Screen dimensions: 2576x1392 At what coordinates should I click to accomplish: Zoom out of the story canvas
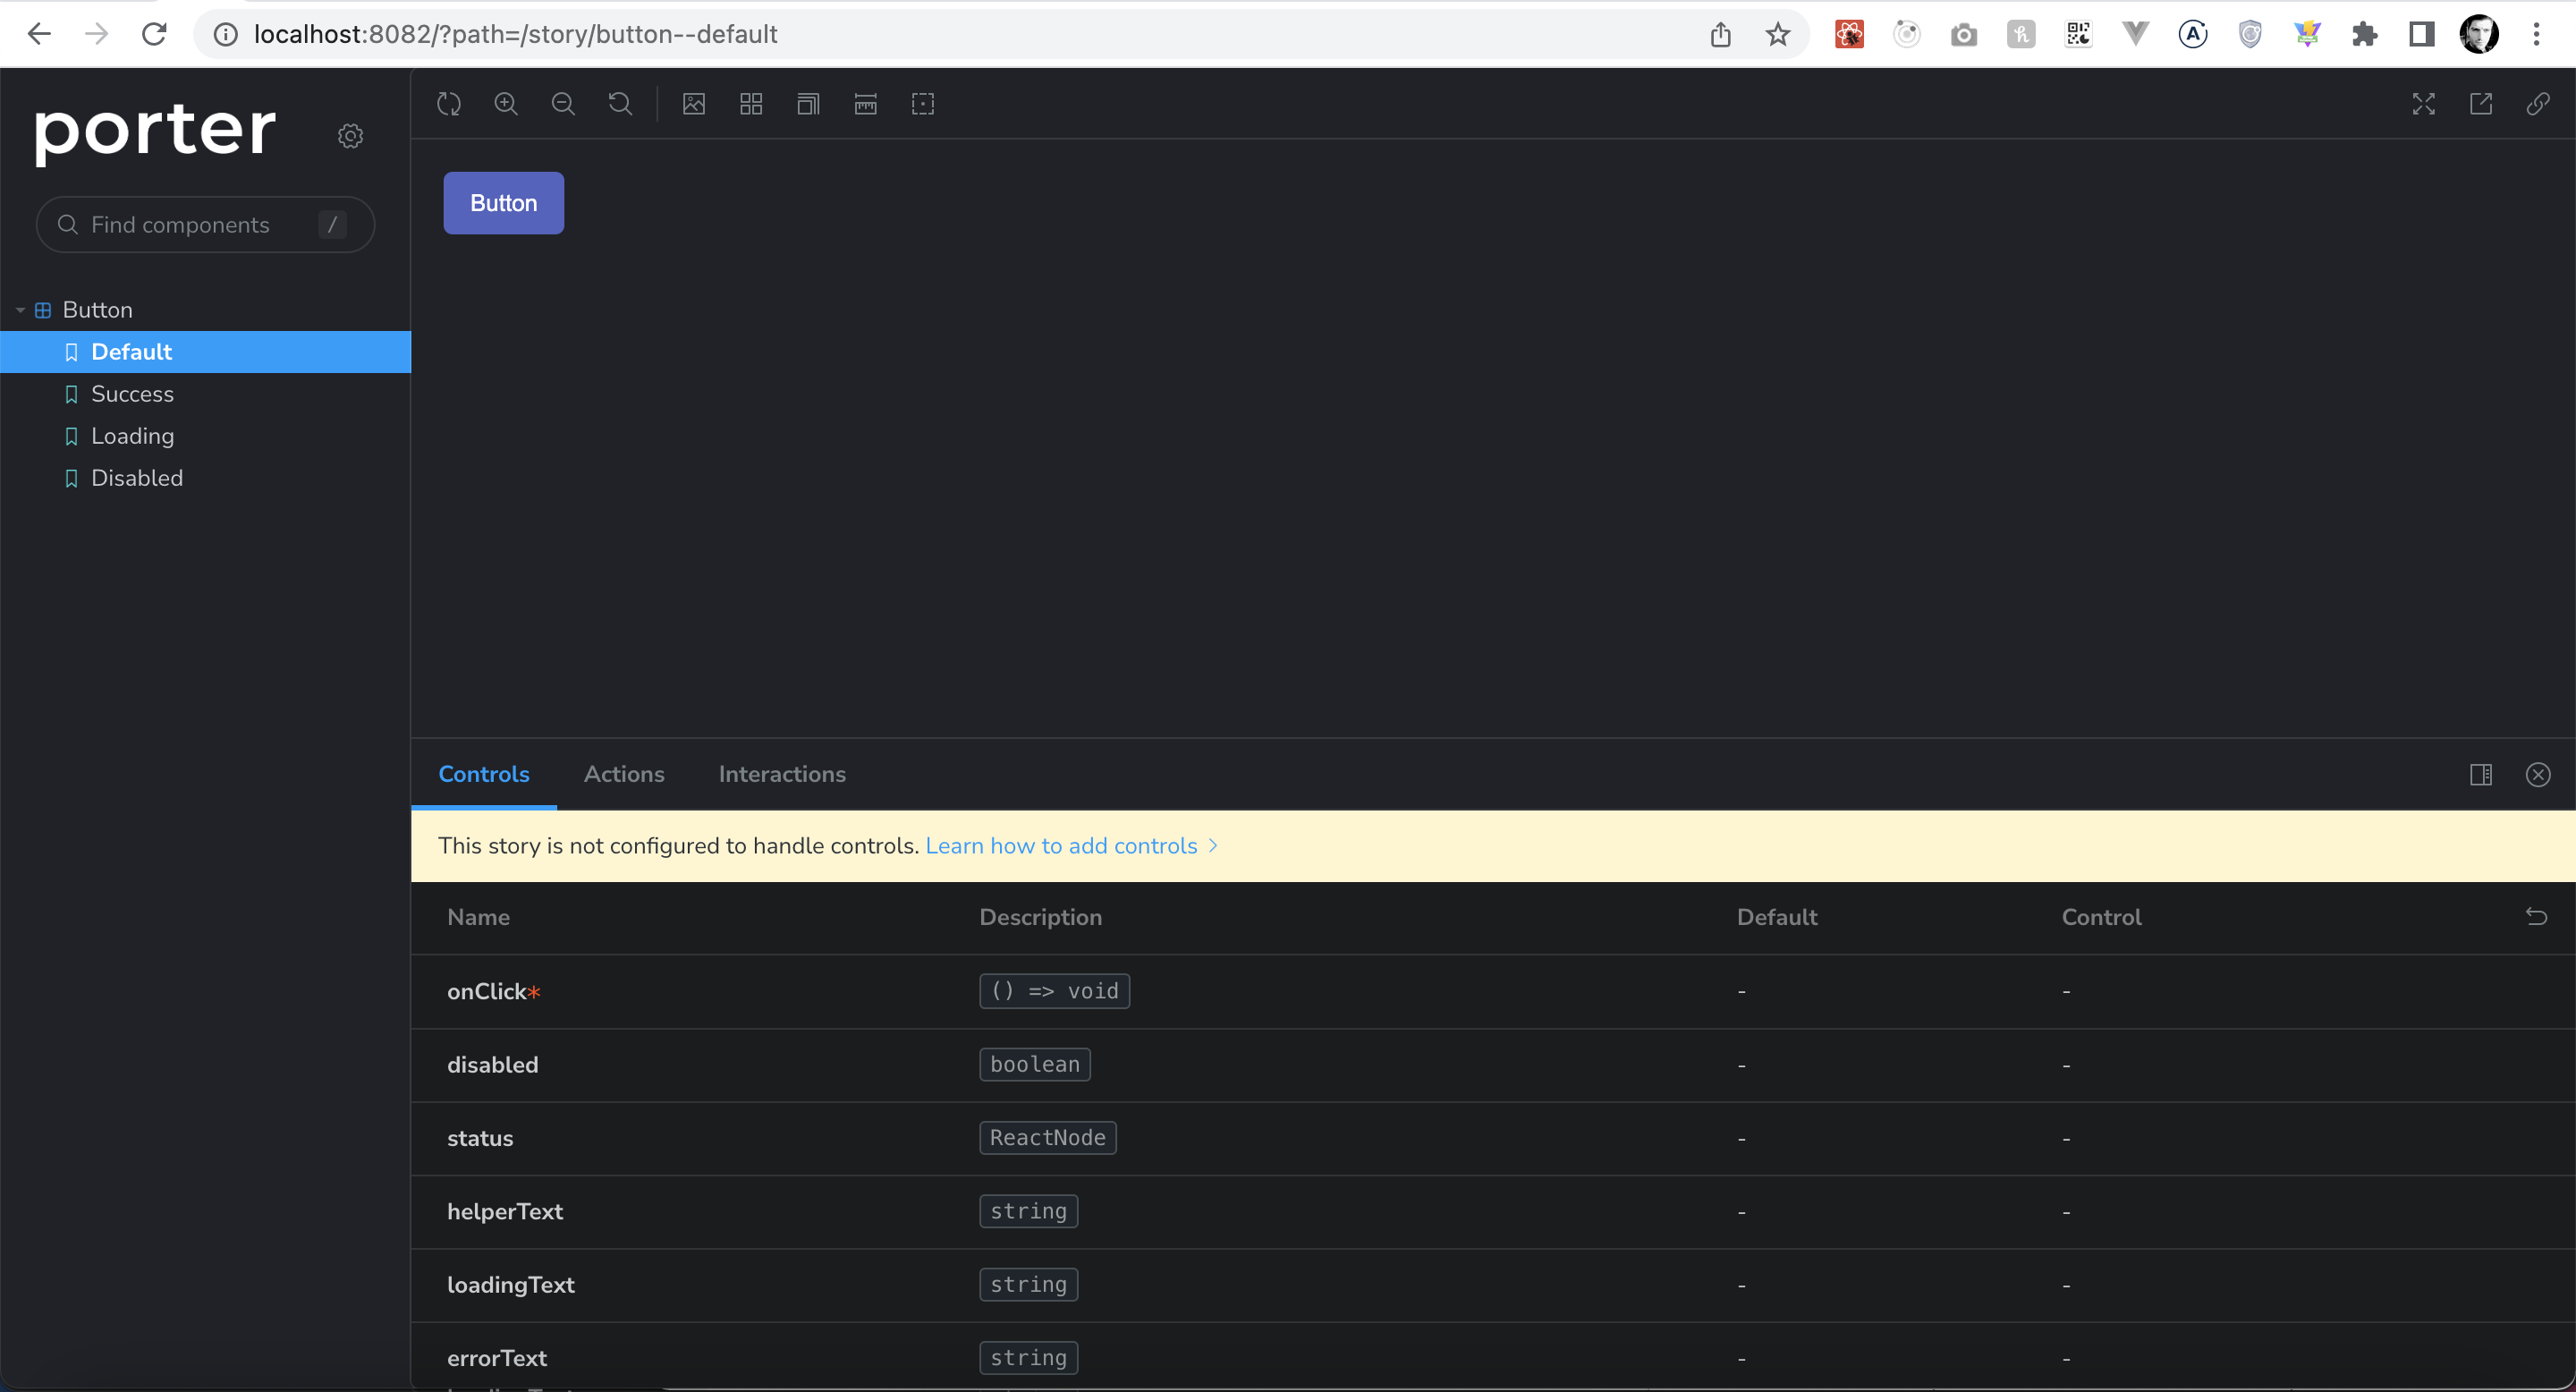(563, 104)
